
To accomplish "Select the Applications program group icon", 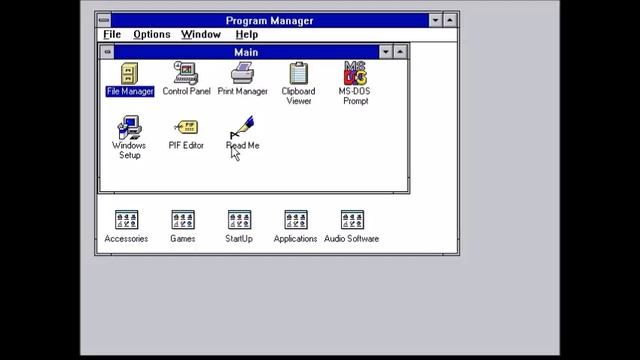I will coord(296,220).
